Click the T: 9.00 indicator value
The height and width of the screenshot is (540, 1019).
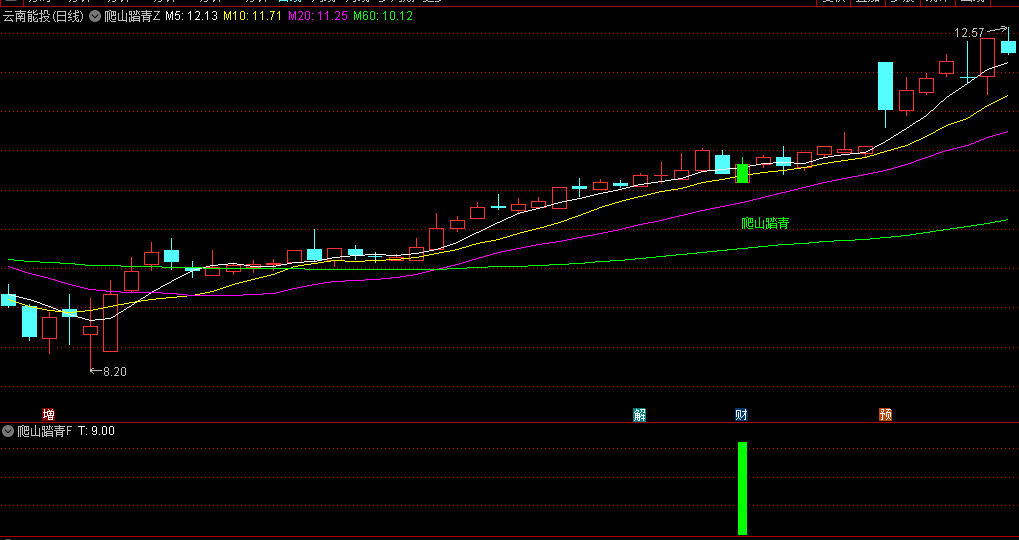96,431
